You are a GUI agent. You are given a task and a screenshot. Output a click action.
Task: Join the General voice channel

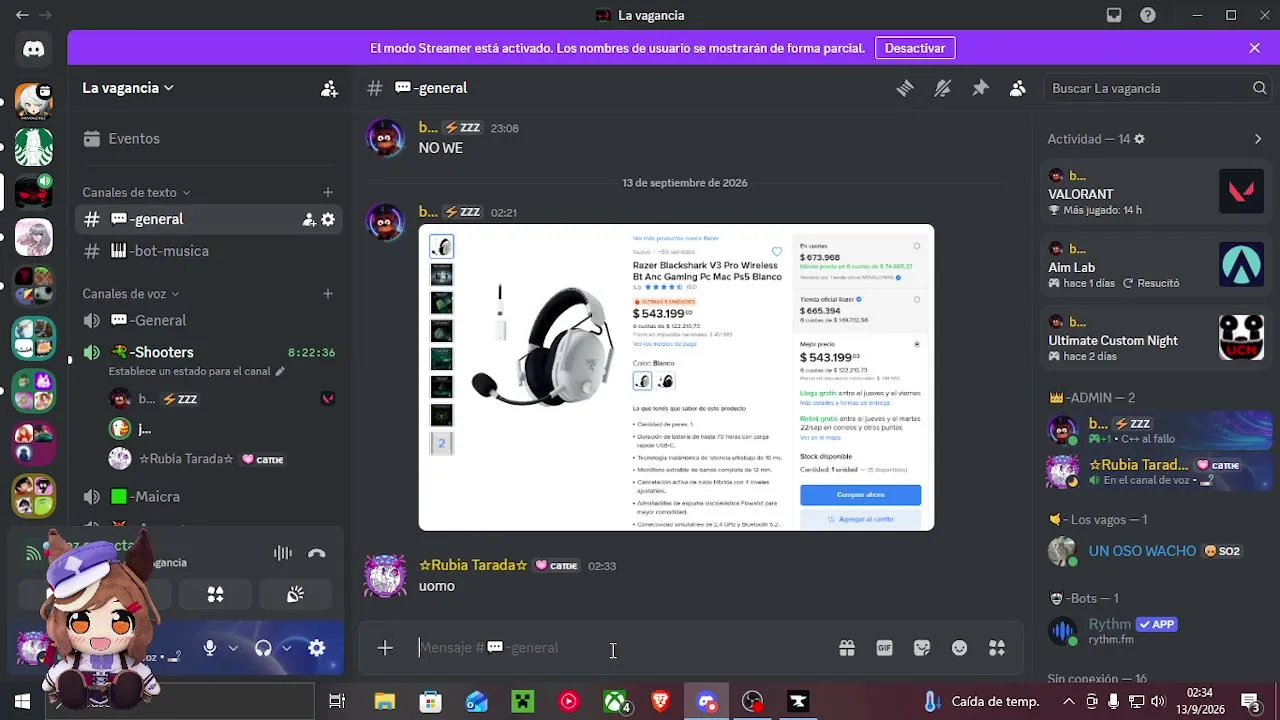[x=209, y=320]
